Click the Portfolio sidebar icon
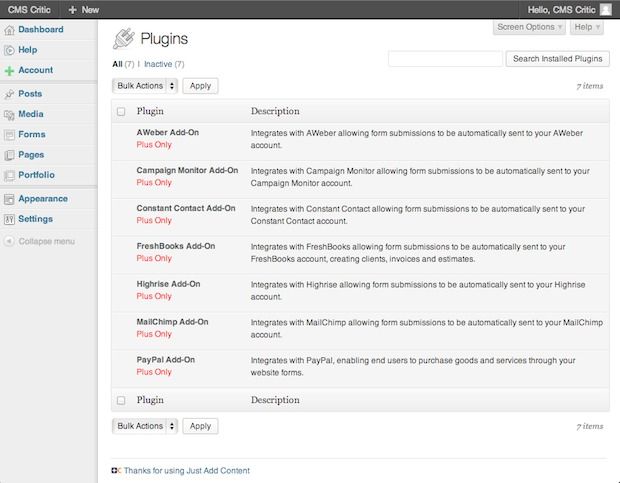Screen dimensions: 620x483 tap(9, 175)
